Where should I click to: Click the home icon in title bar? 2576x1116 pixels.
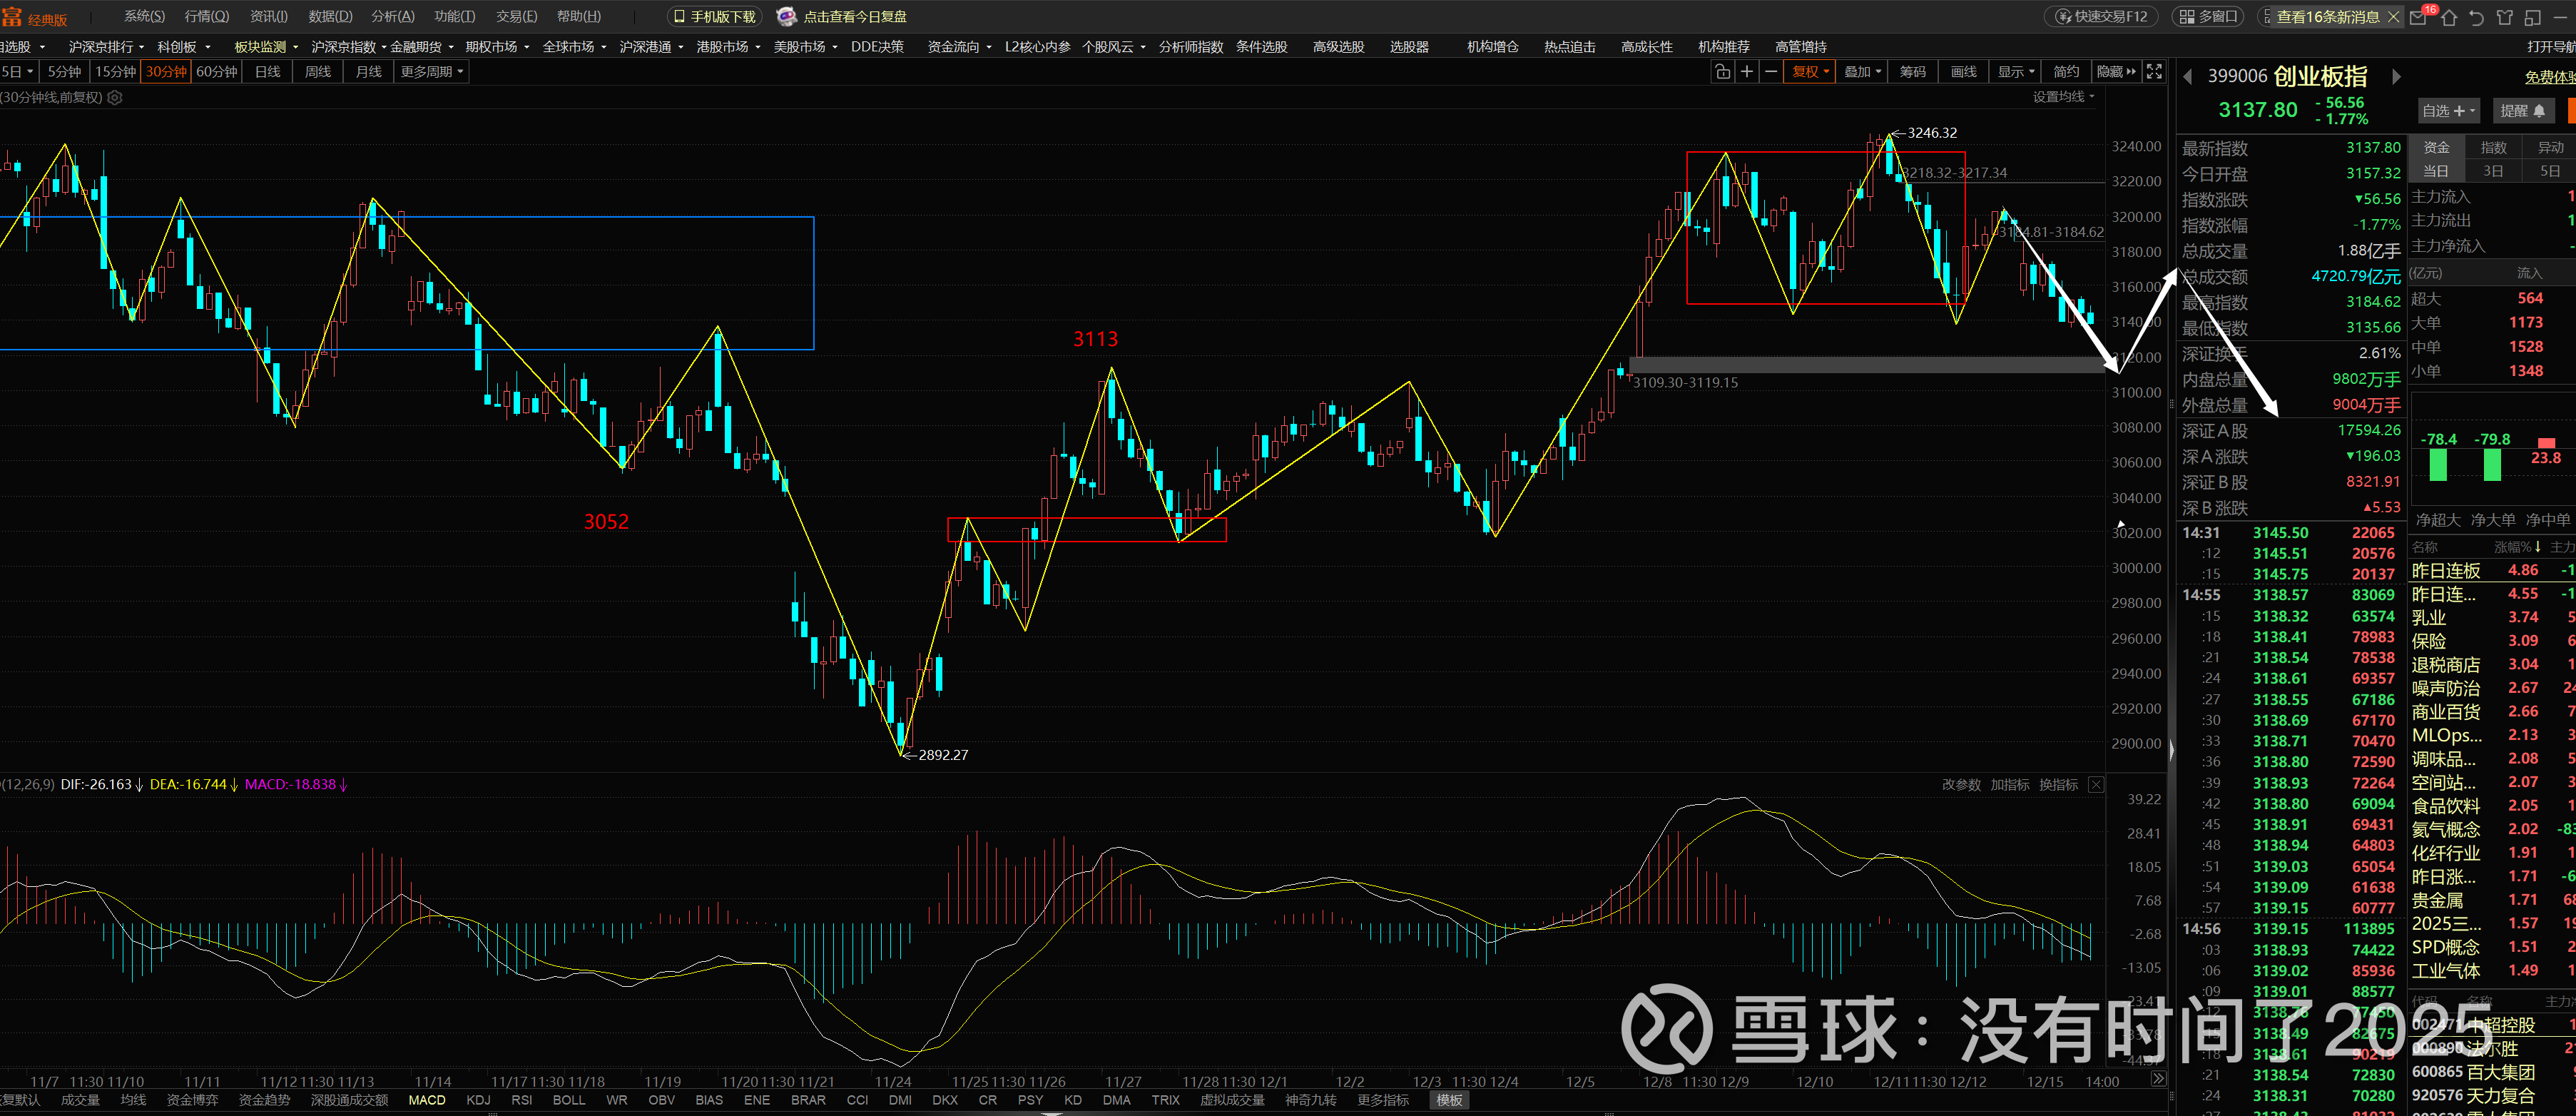click(2448, 17)
